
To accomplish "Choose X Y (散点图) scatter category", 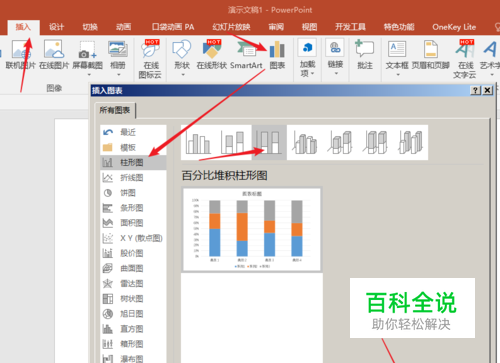I will point(133,238).
